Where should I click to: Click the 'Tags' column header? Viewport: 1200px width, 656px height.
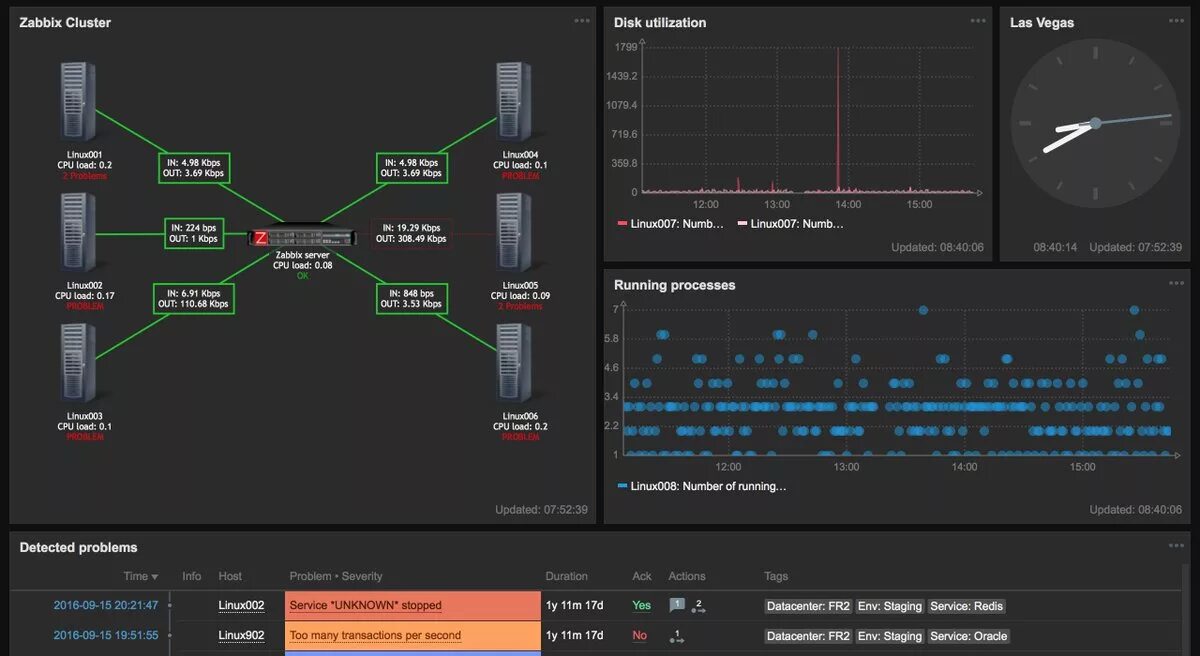(x=776, y=576)
